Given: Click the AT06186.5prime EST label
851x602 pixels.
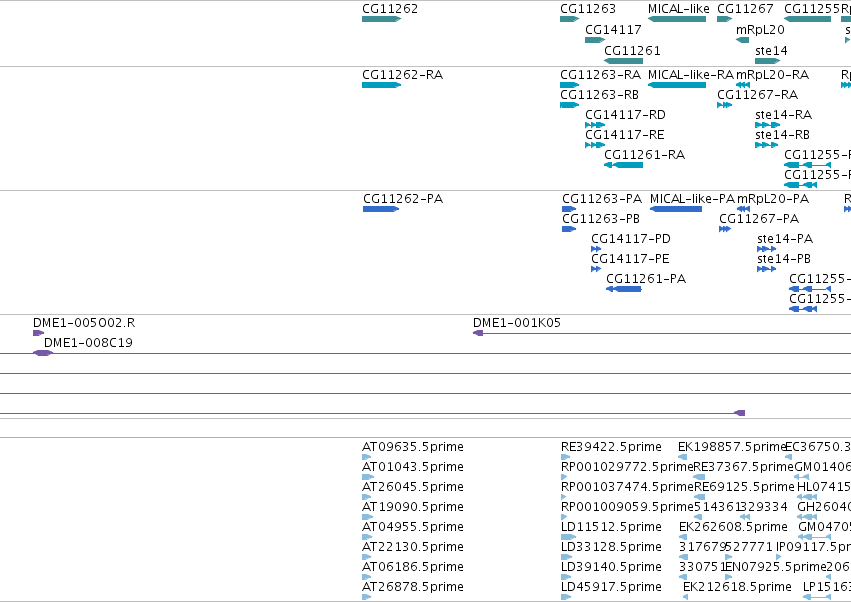Looking at the screenshot, I should coord(413,568).
